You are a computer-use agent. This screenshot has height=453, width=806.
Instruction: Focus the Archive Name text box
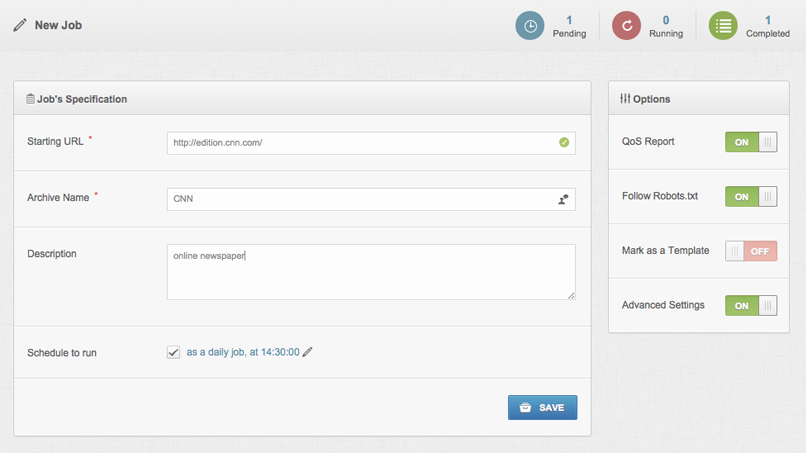tap(360, 199)
